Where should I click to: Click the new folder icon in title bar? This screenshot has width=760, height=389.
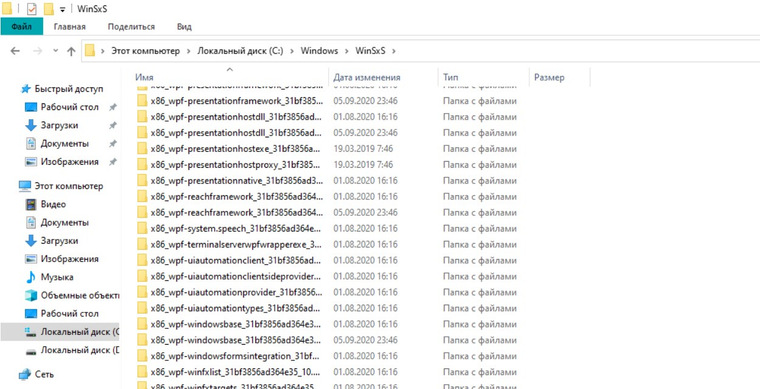[x=48, y=9]
